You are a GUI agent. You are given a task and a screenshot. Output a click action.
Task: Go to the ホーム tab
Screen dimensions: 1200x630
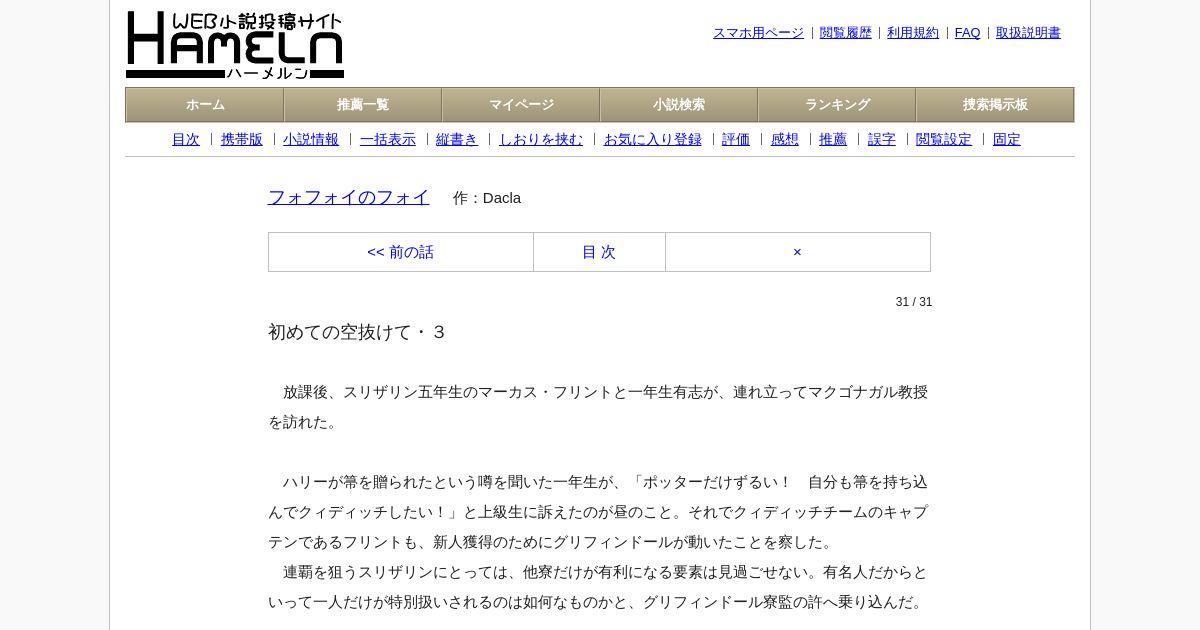pos(205,105)
